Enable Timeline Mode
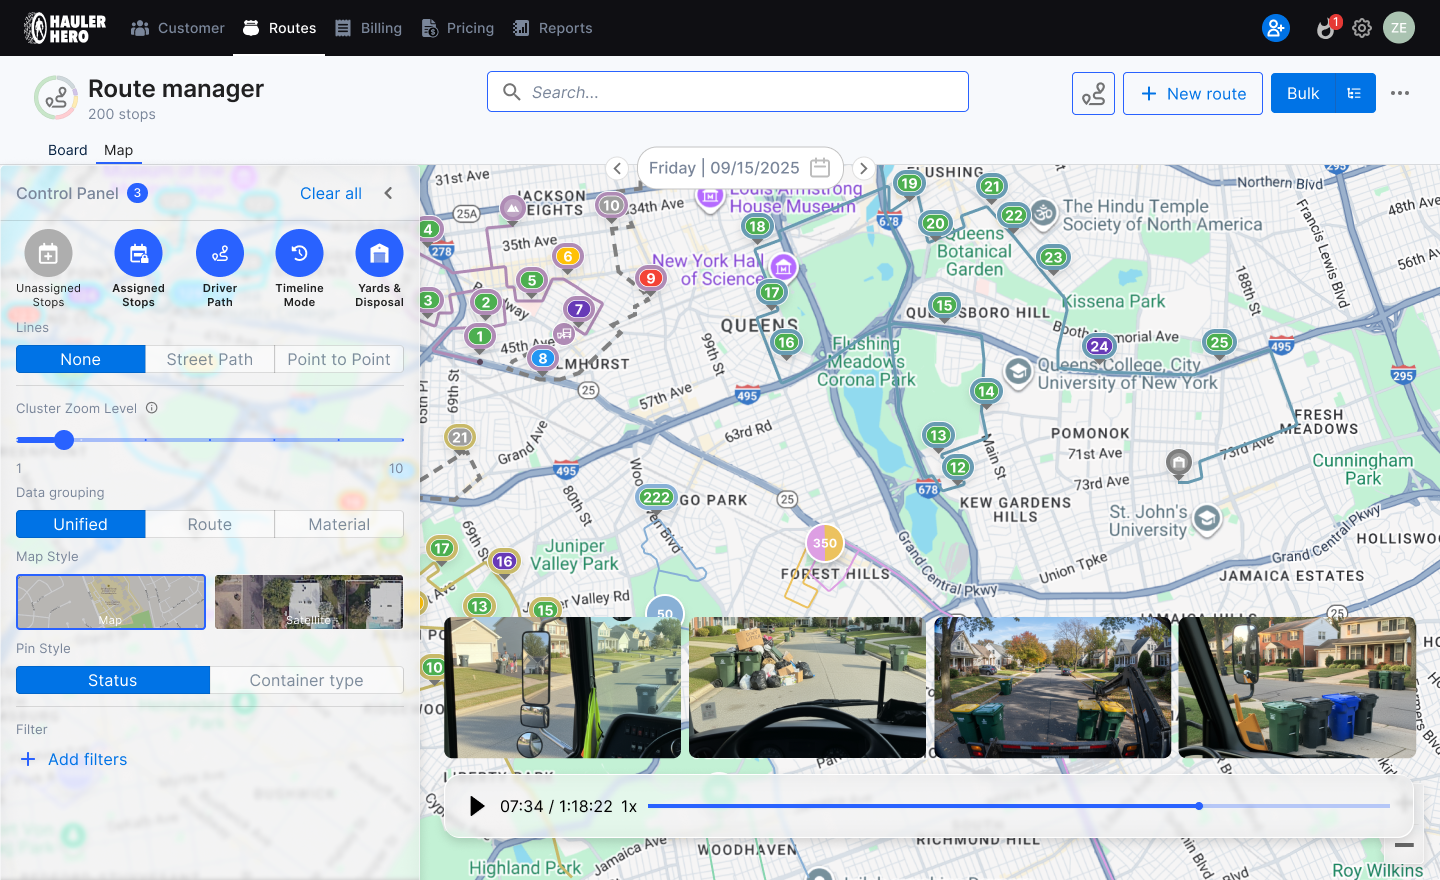This screenshot has width=1440, height=880. point(299,254)
